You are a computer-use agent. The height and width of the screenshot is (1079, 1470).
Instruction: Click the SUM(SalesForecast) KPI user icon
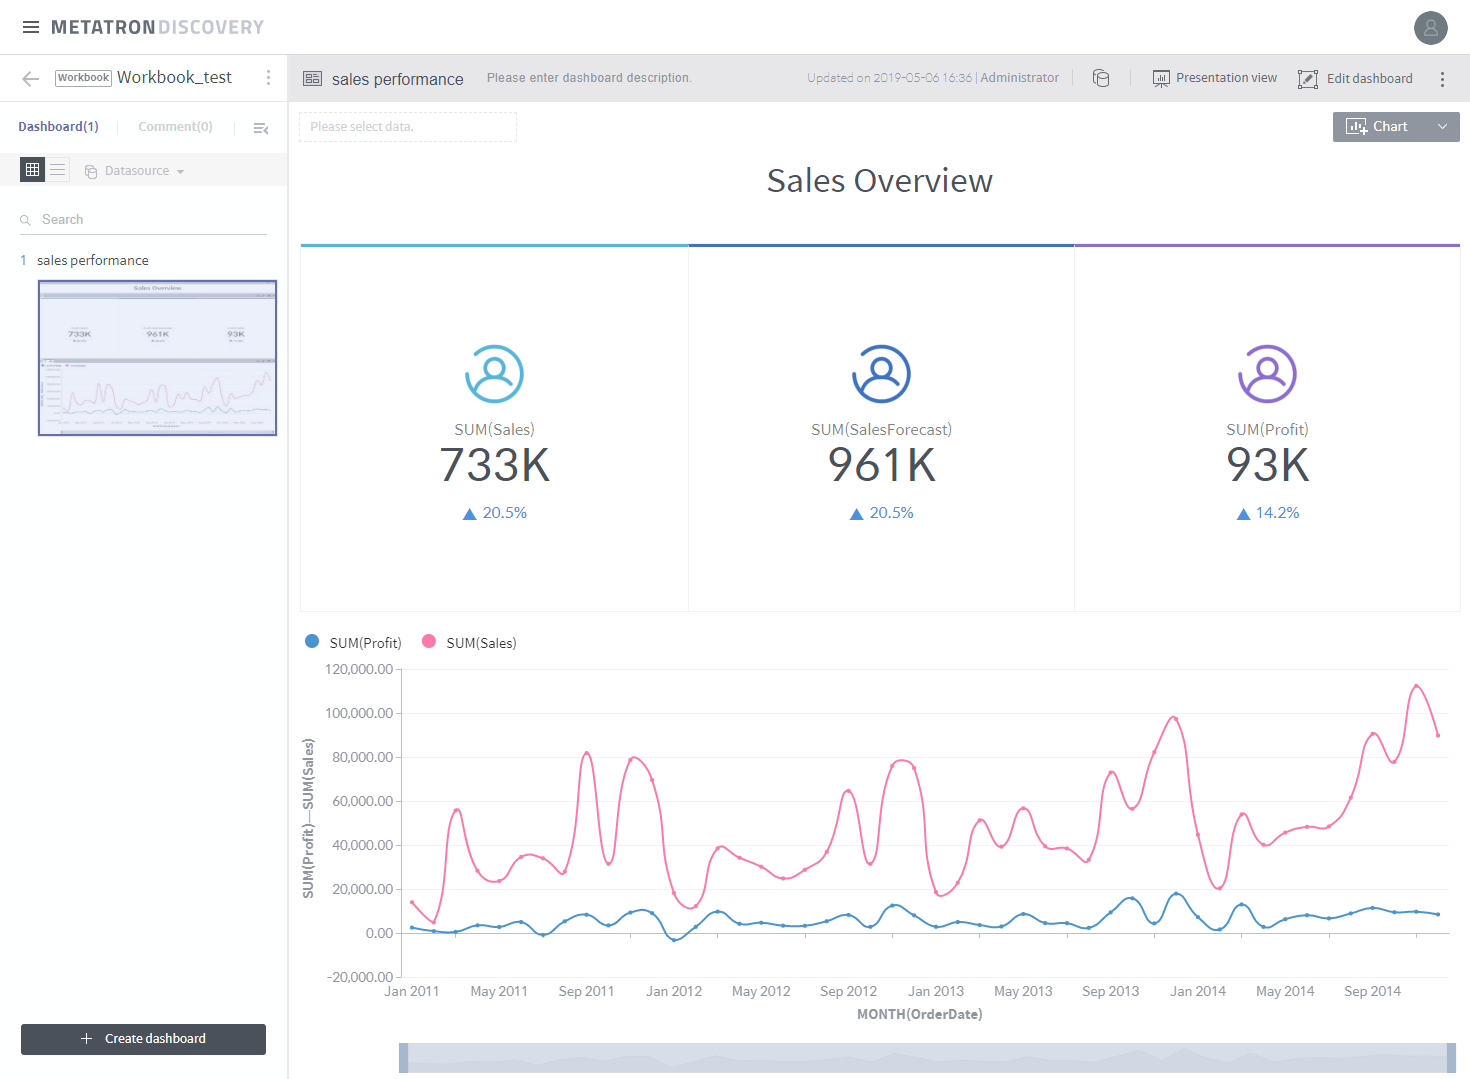[x=881, y=374]
